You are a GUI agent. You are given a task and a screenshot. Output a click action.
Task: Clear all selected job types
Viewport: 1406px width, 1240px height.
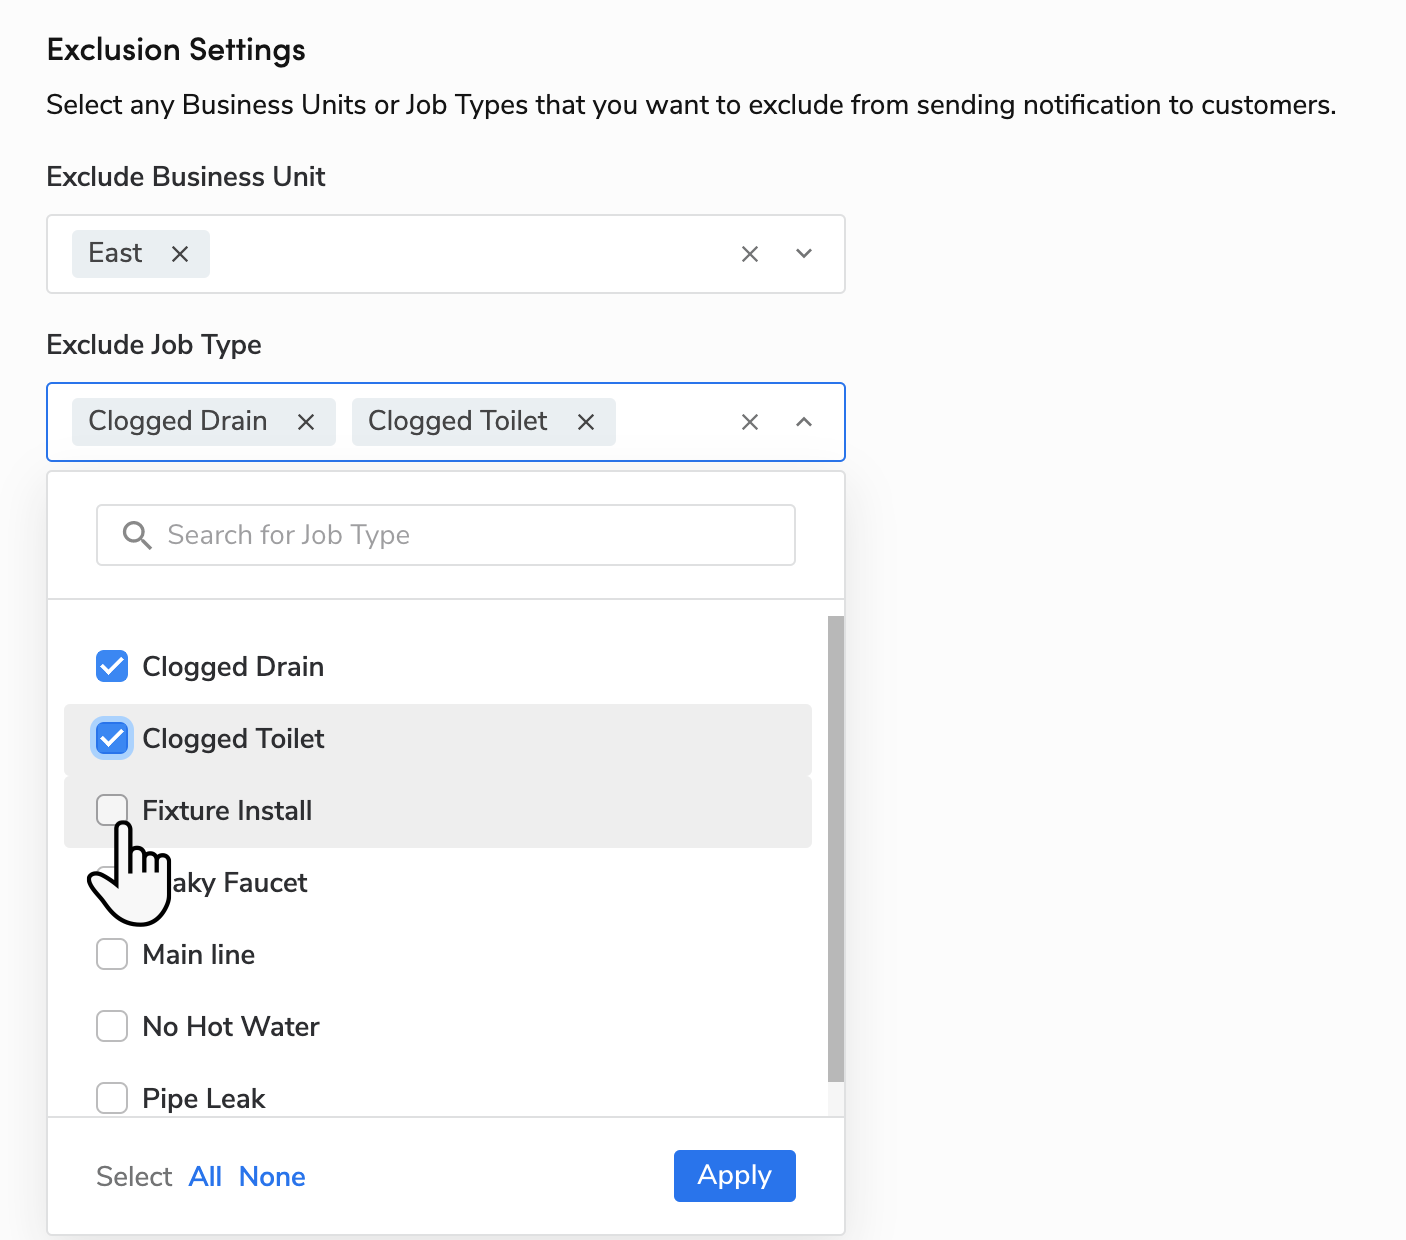click(x=749, y=422)
